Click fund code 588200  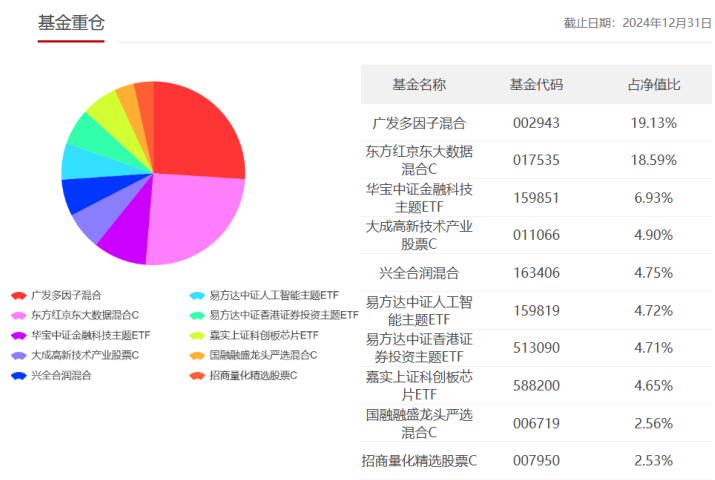(536, 385)
